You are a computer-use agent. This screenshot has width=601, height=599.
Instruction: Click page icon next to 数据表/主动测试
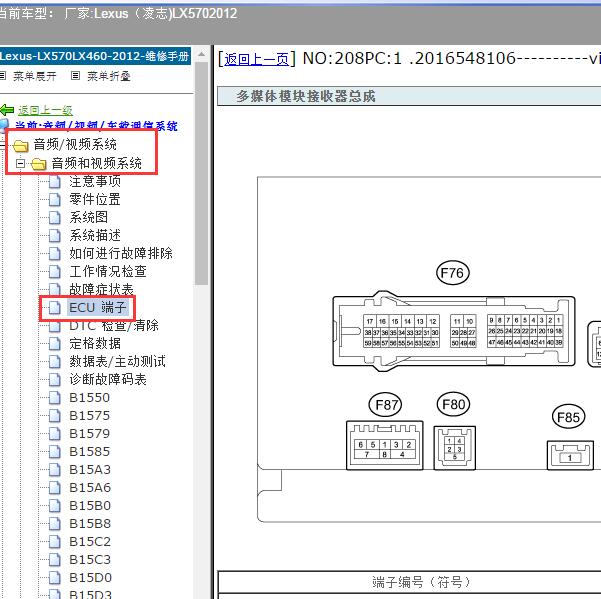point(55,362)
